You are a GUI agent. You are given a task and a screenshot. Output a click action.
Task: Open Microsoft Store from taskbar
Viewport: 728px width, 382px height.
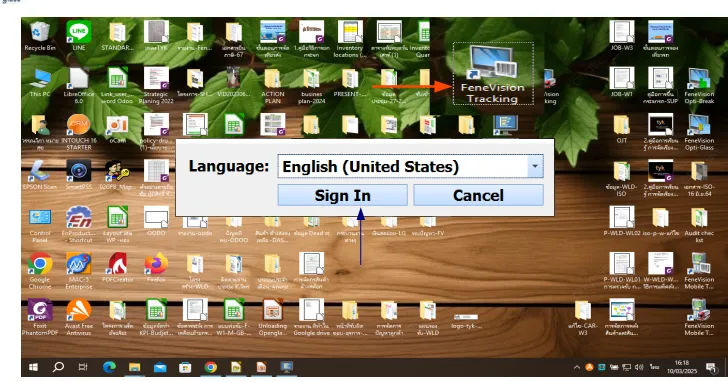point(185,368)
